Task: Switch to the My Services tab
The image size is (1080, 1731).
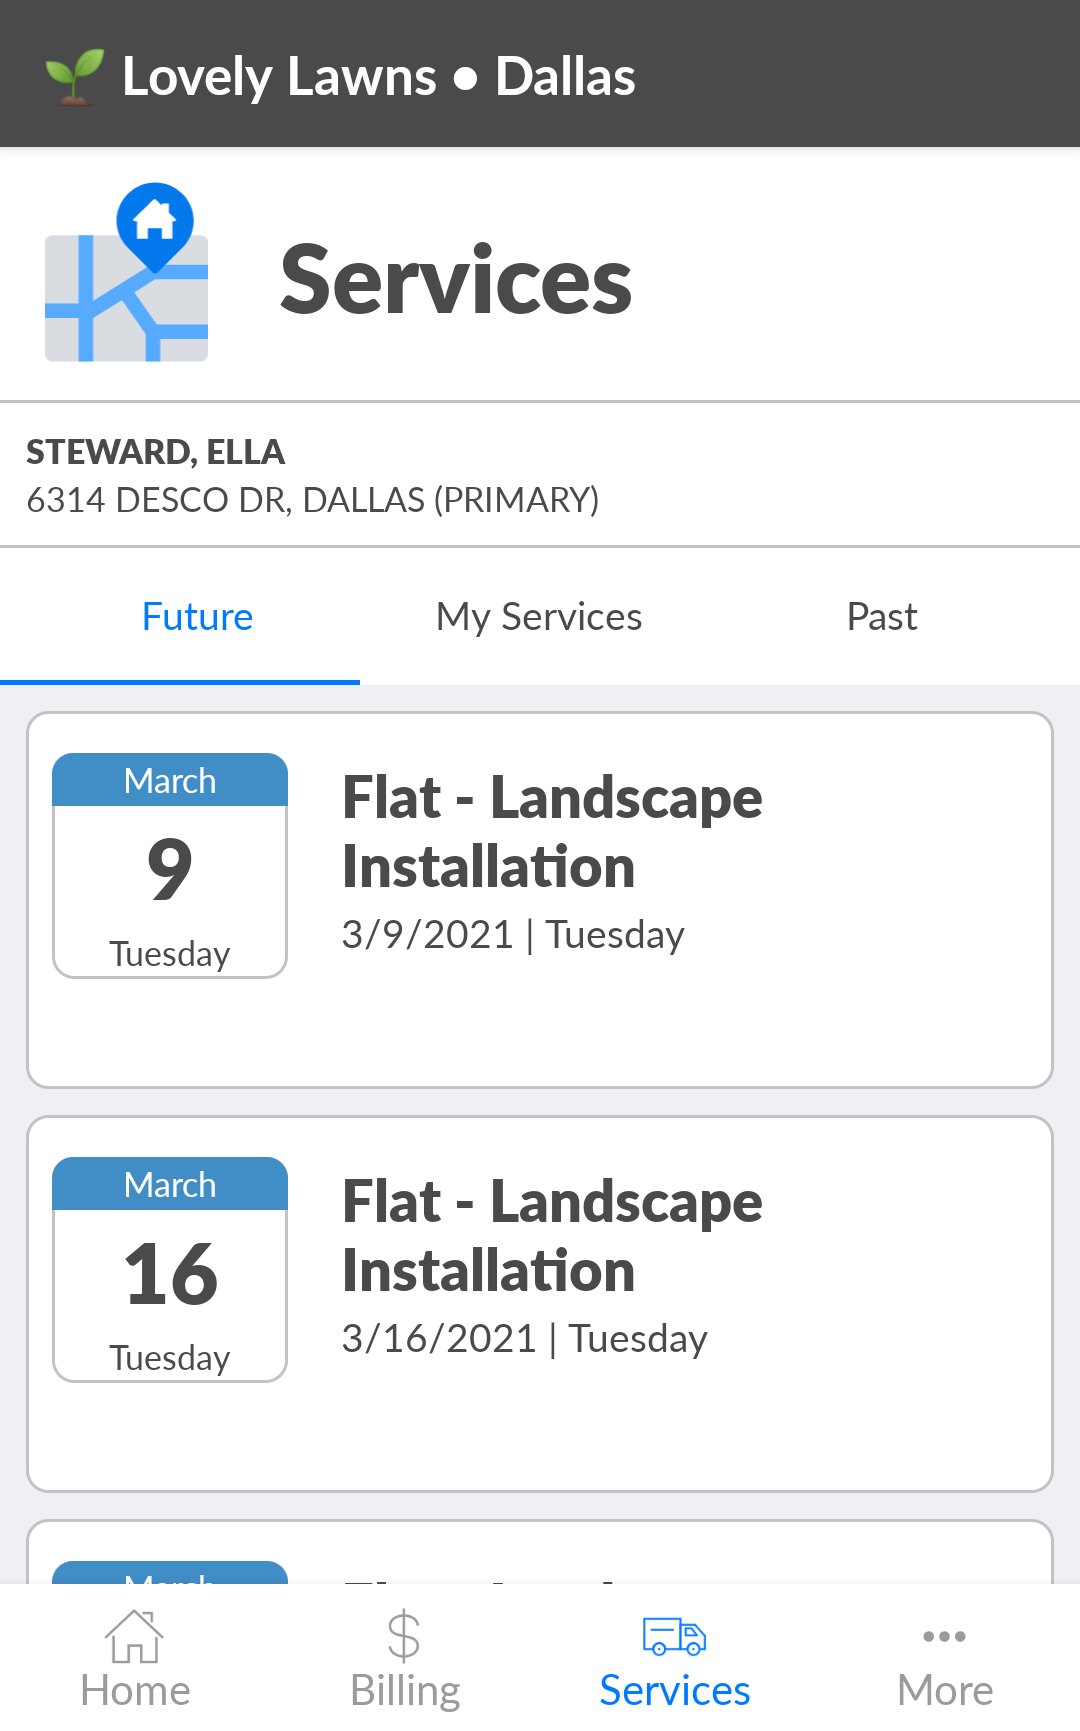Action: pyautogui.click(x=540, y=617)
